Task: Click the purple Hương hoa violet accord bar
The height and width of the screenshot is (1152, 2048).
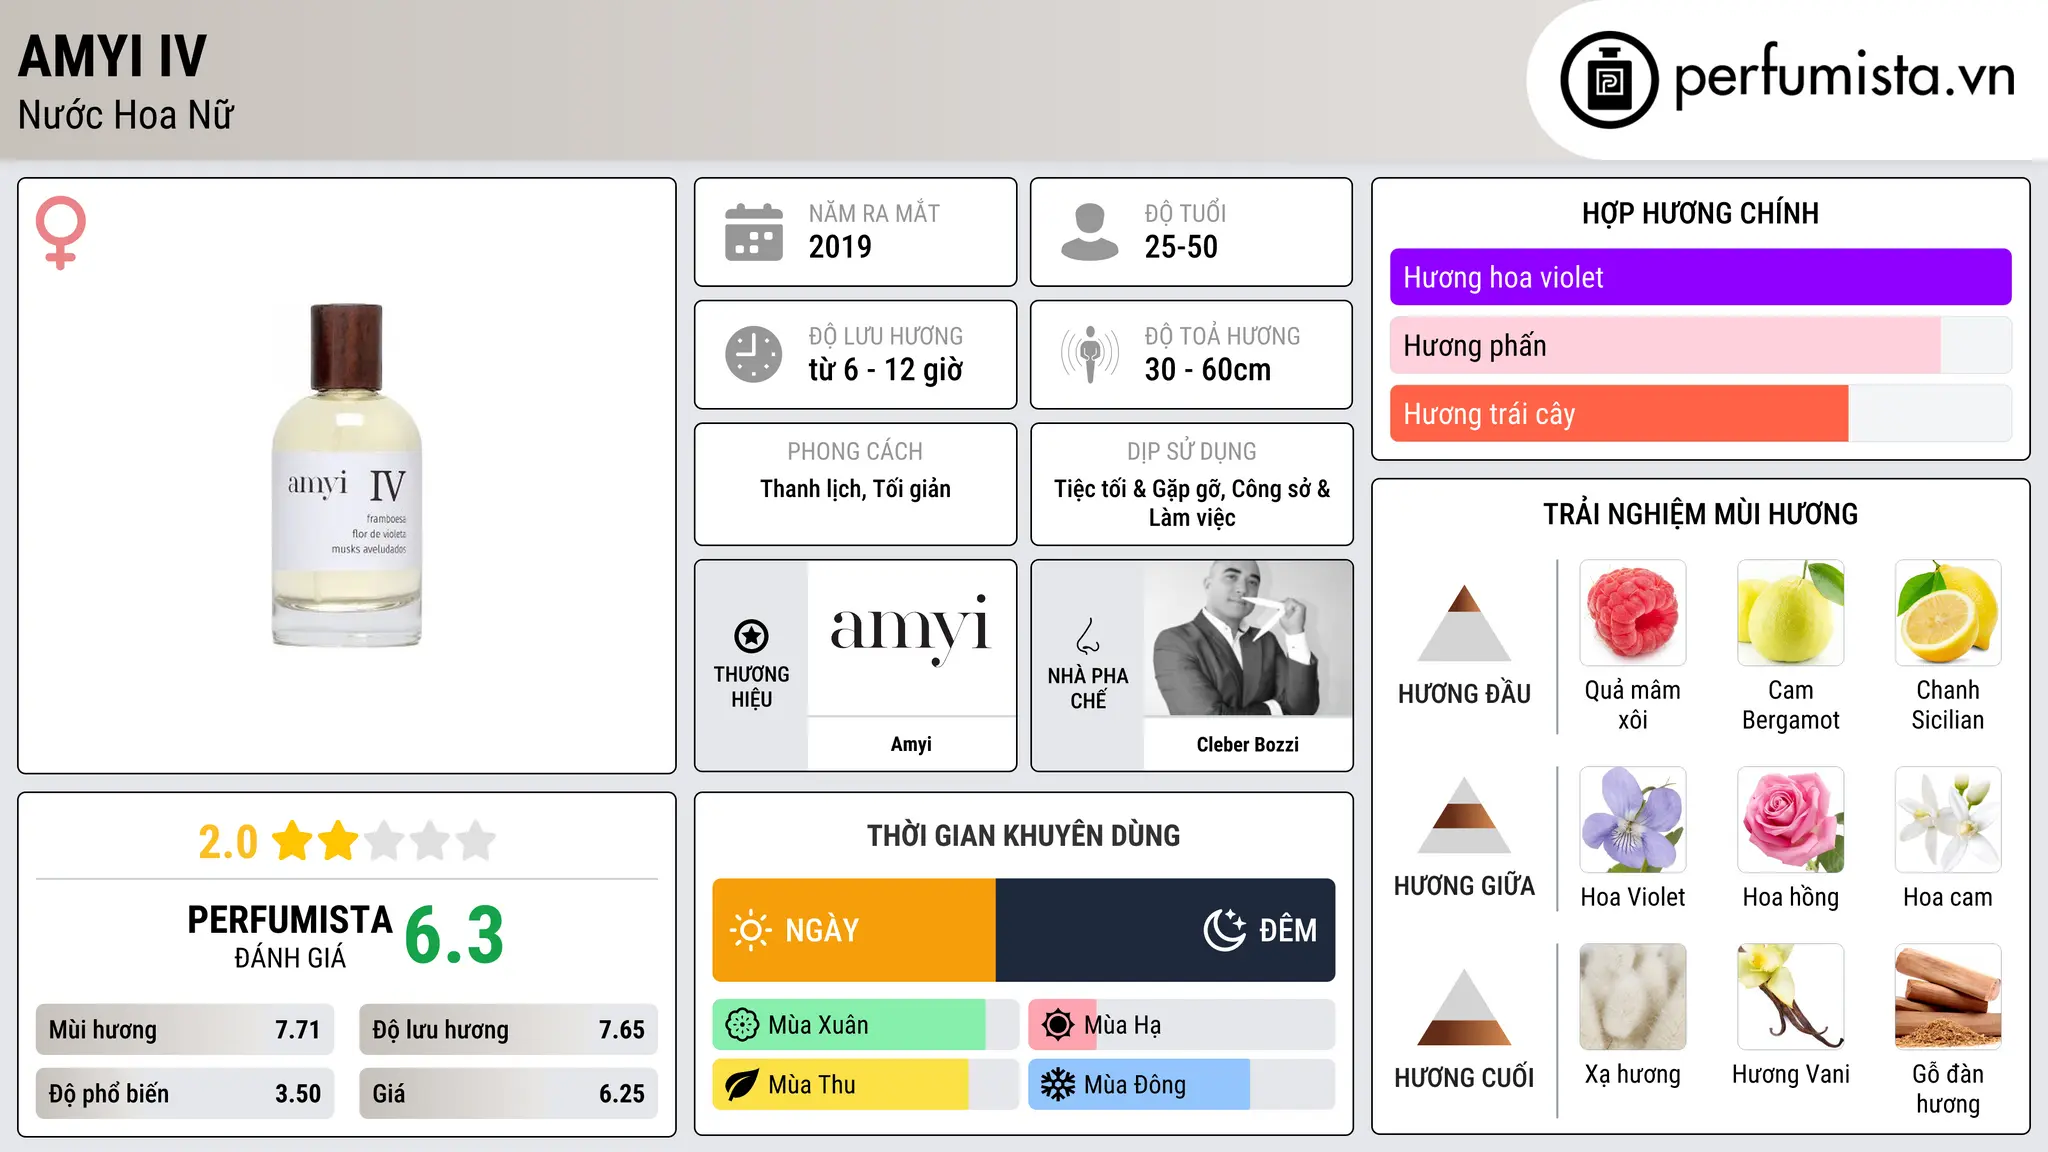Action: click(1700, 277)
